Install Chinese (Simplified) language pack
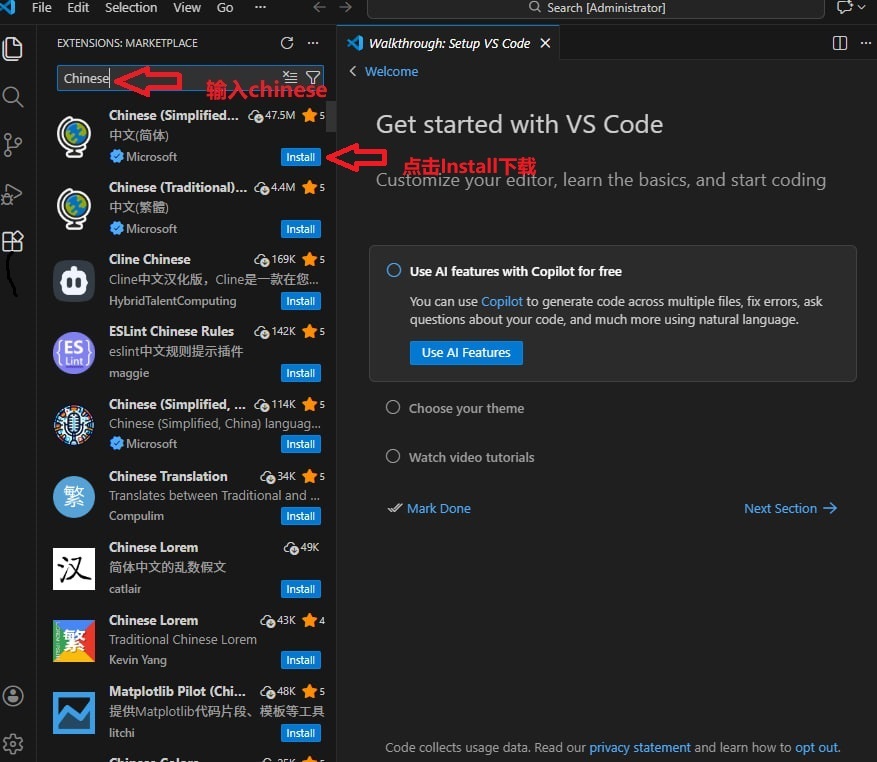Viewport: 877px width, 762px height. [x=300, y=157]
